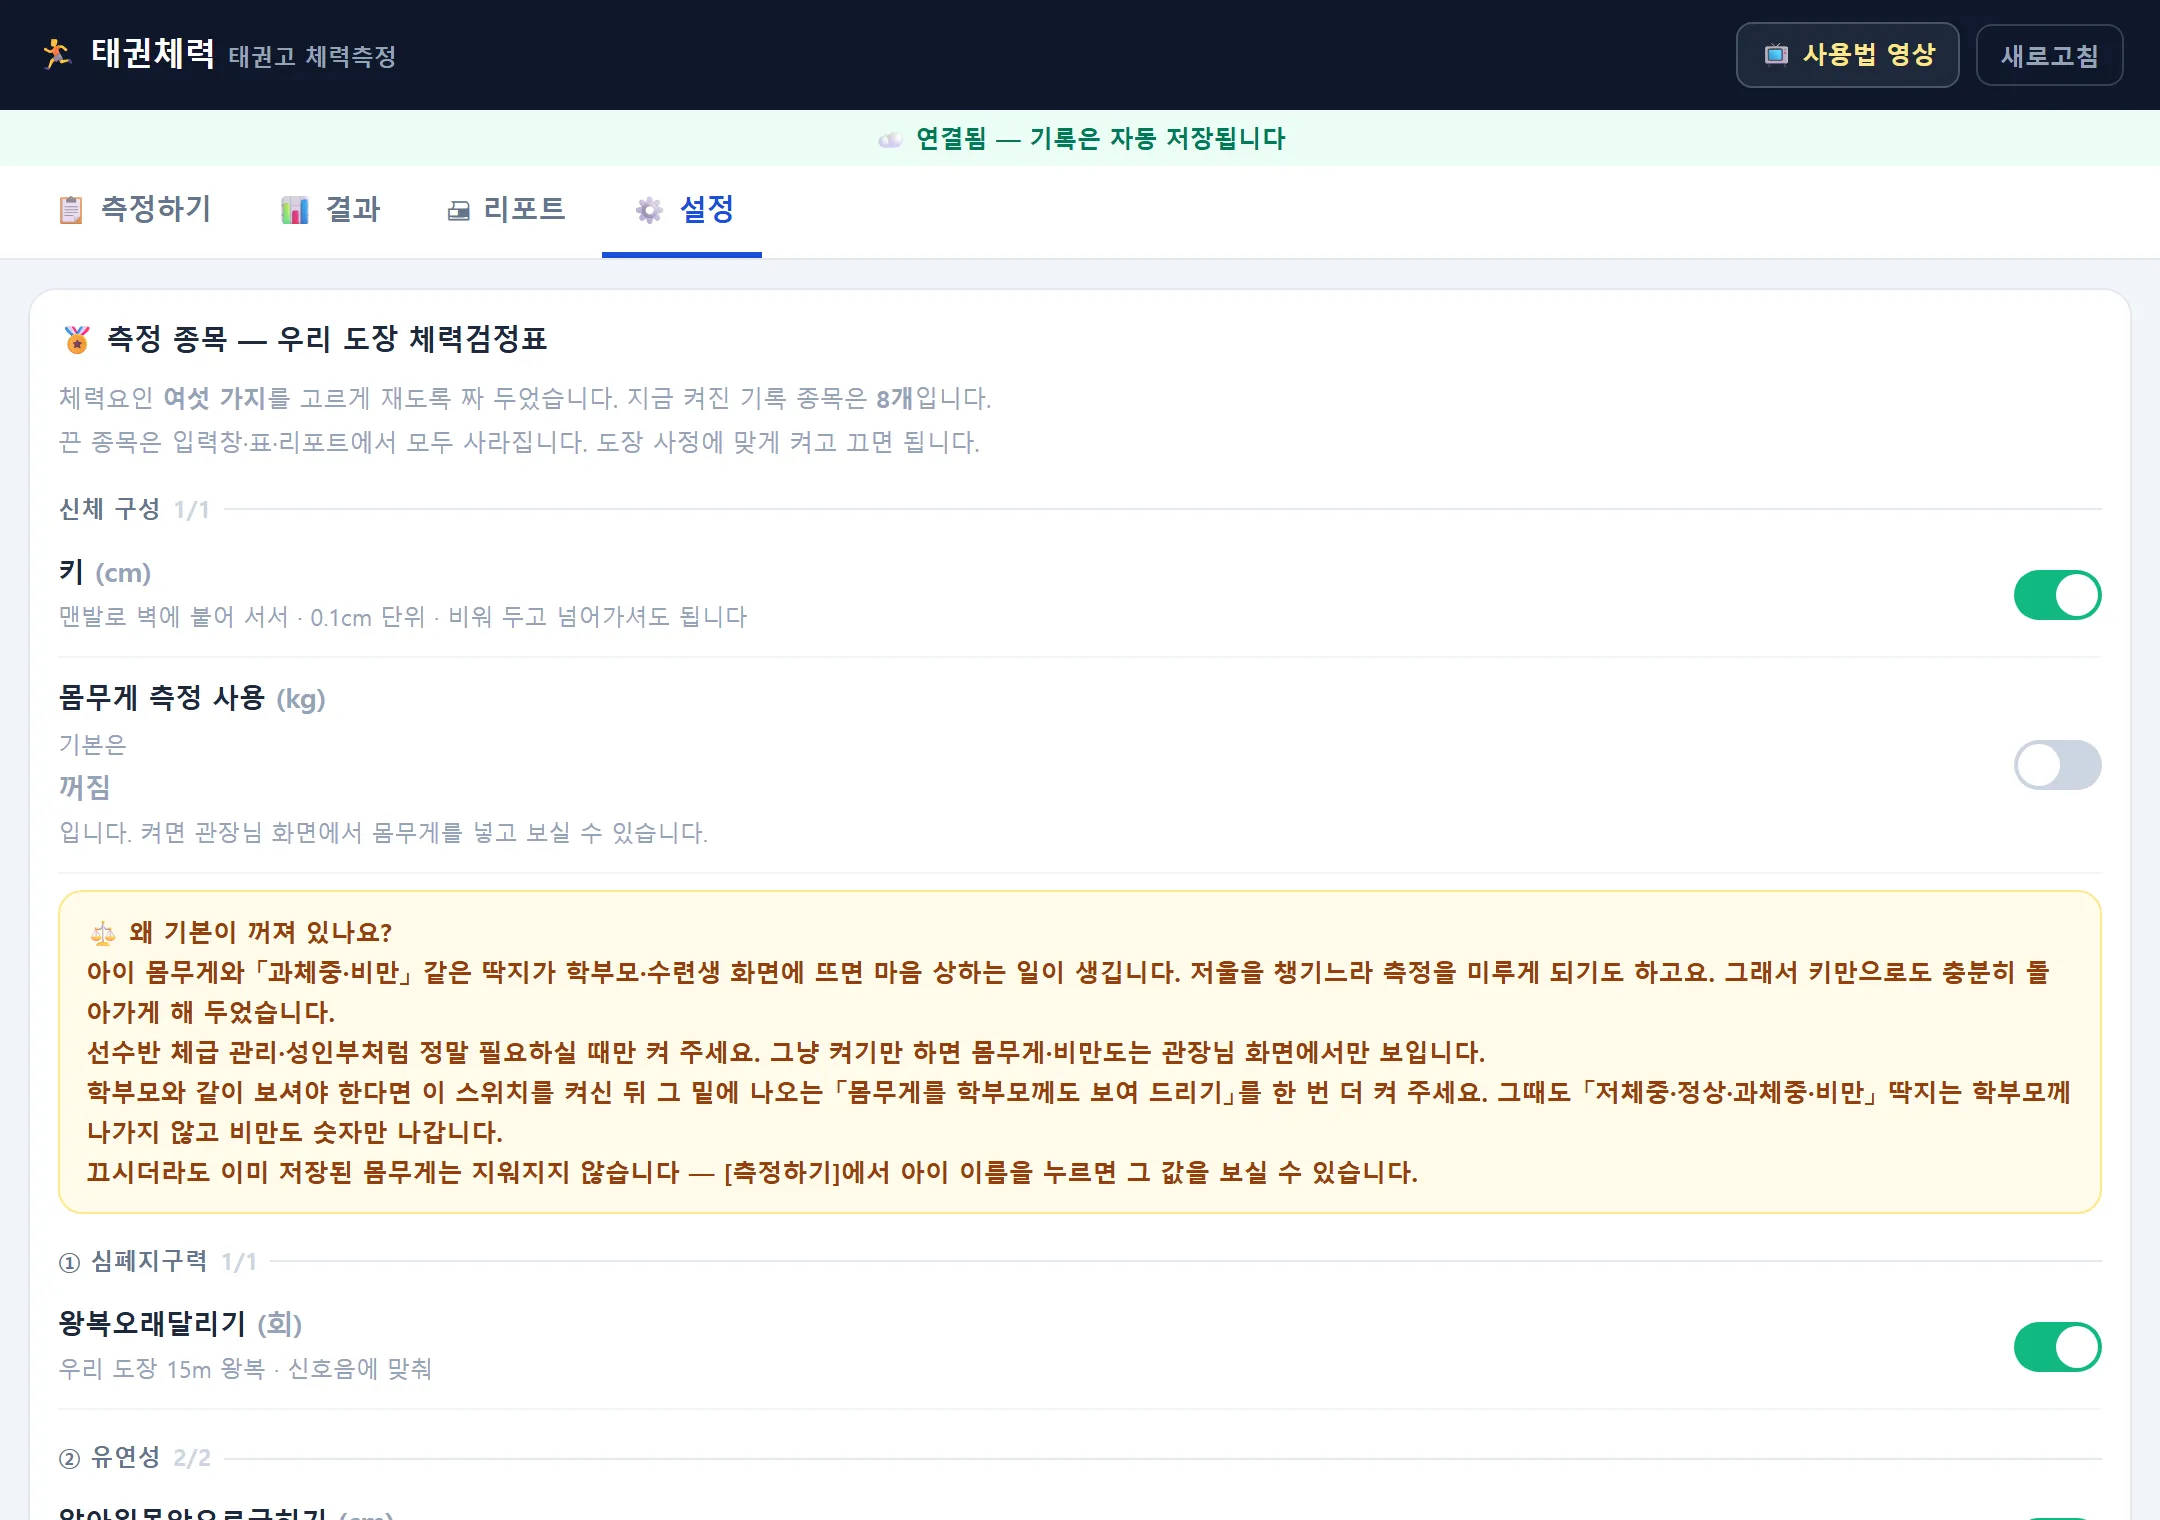2160x1520 pixels.
Task: Click the clipboard icon beside 측정하기
Action: (71, 210)
